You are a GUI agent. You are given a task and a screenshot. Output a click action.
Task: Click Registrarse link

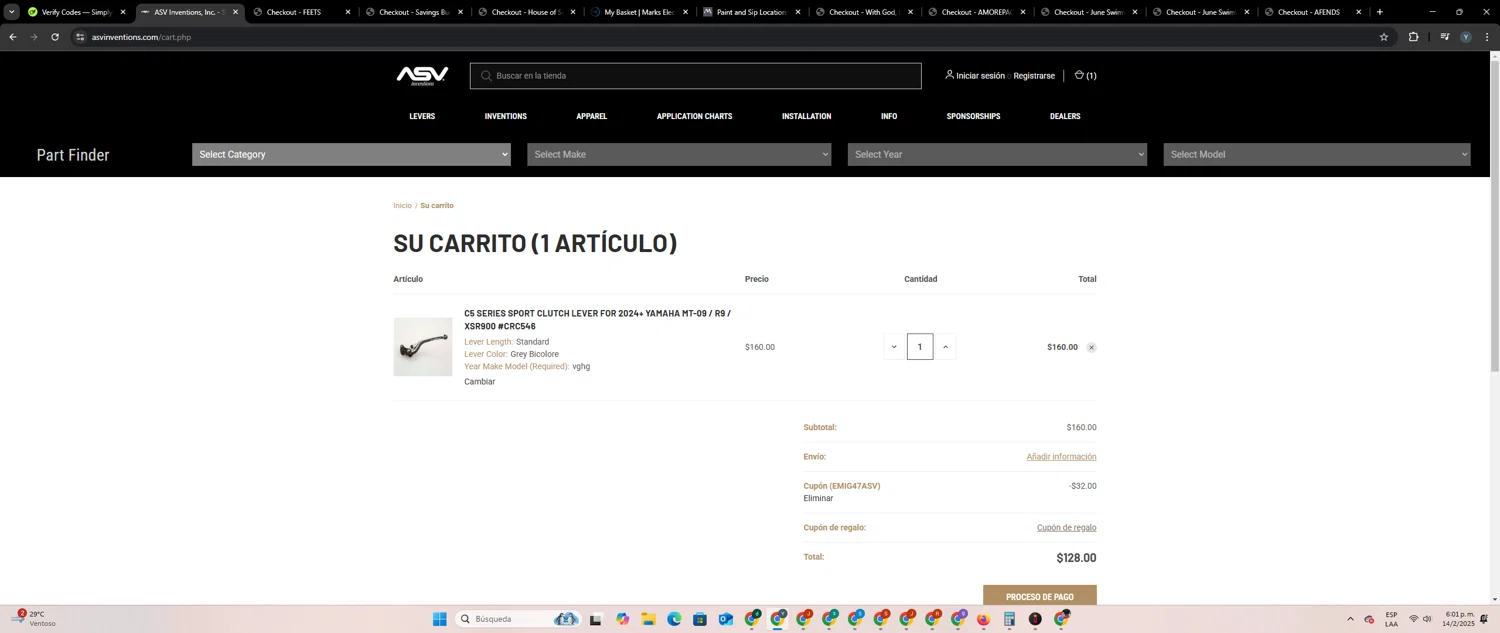1034,76
